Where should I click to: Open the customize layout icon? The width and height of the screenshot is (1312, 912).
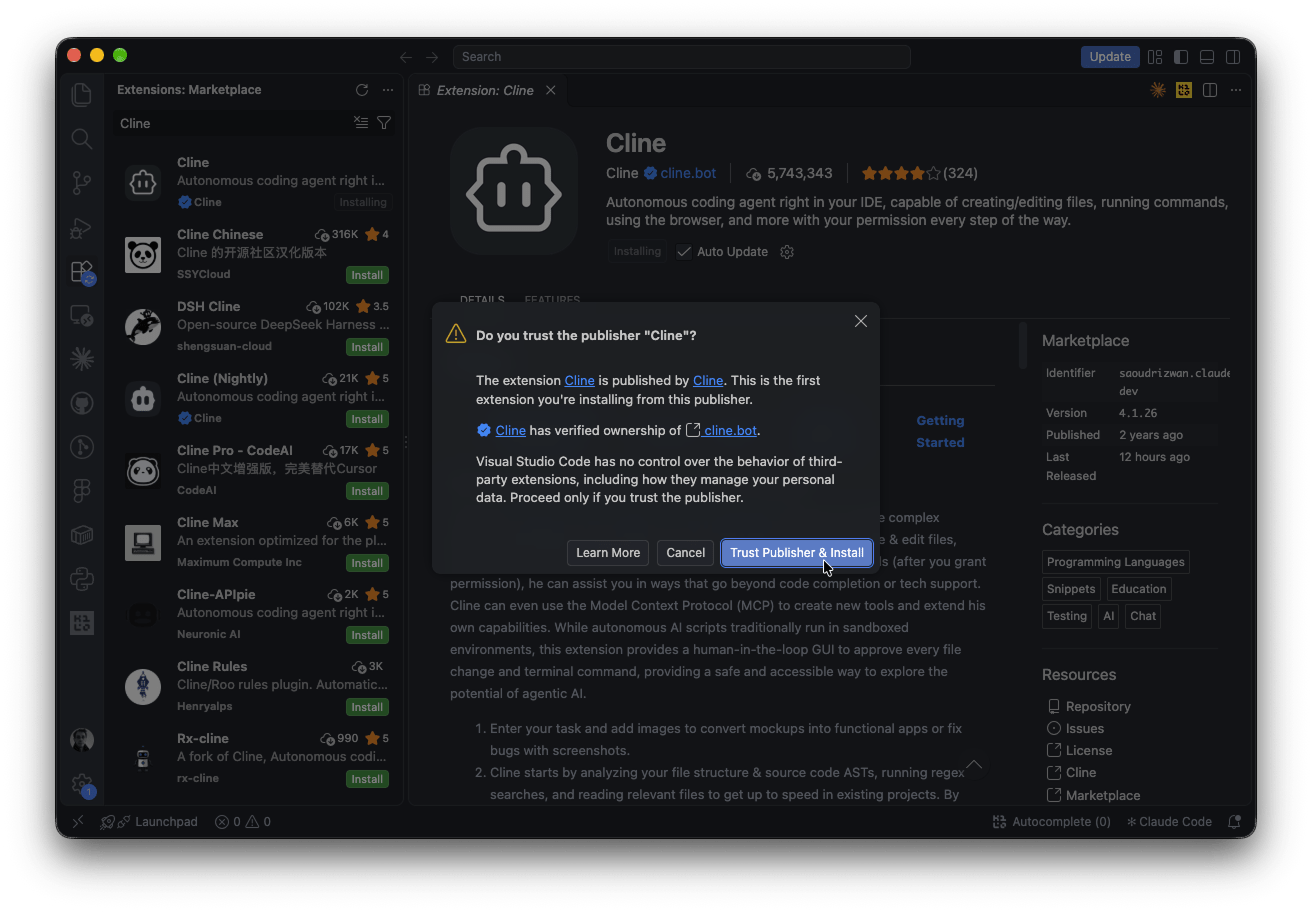click(1155, 57)
